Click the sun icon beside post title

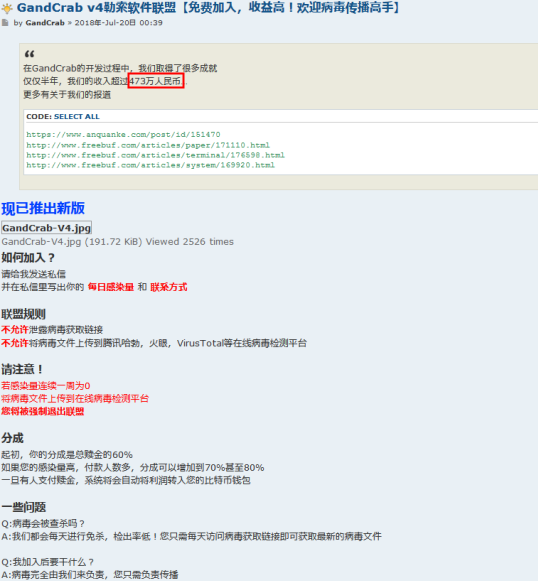pos(7,8)
